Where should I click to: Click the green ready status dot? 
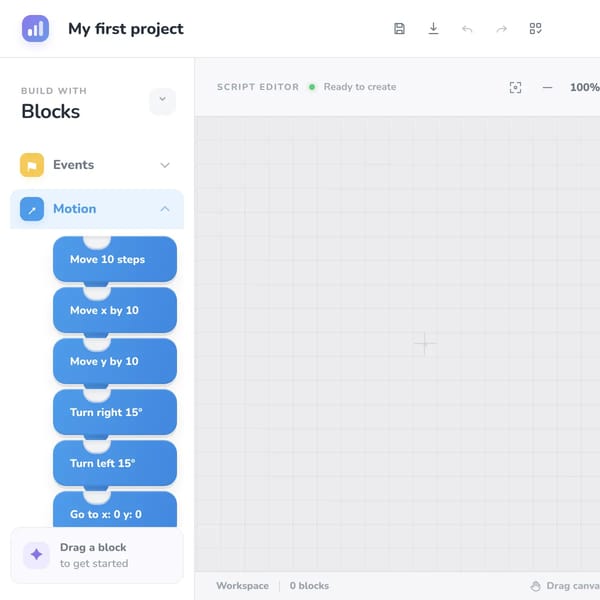[x=312, y=87]
